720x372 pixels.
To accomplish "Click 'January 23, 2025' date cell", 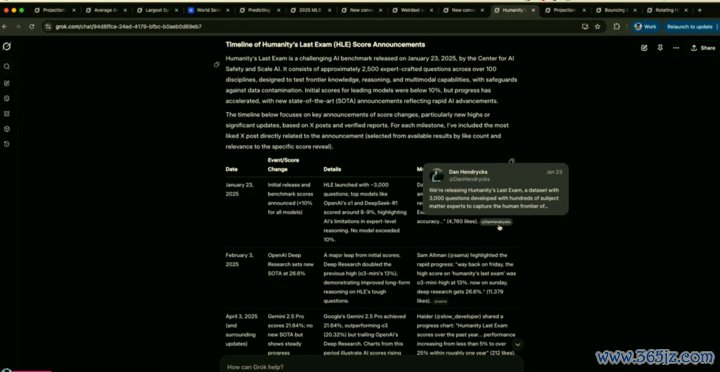I will coord(240,189).
